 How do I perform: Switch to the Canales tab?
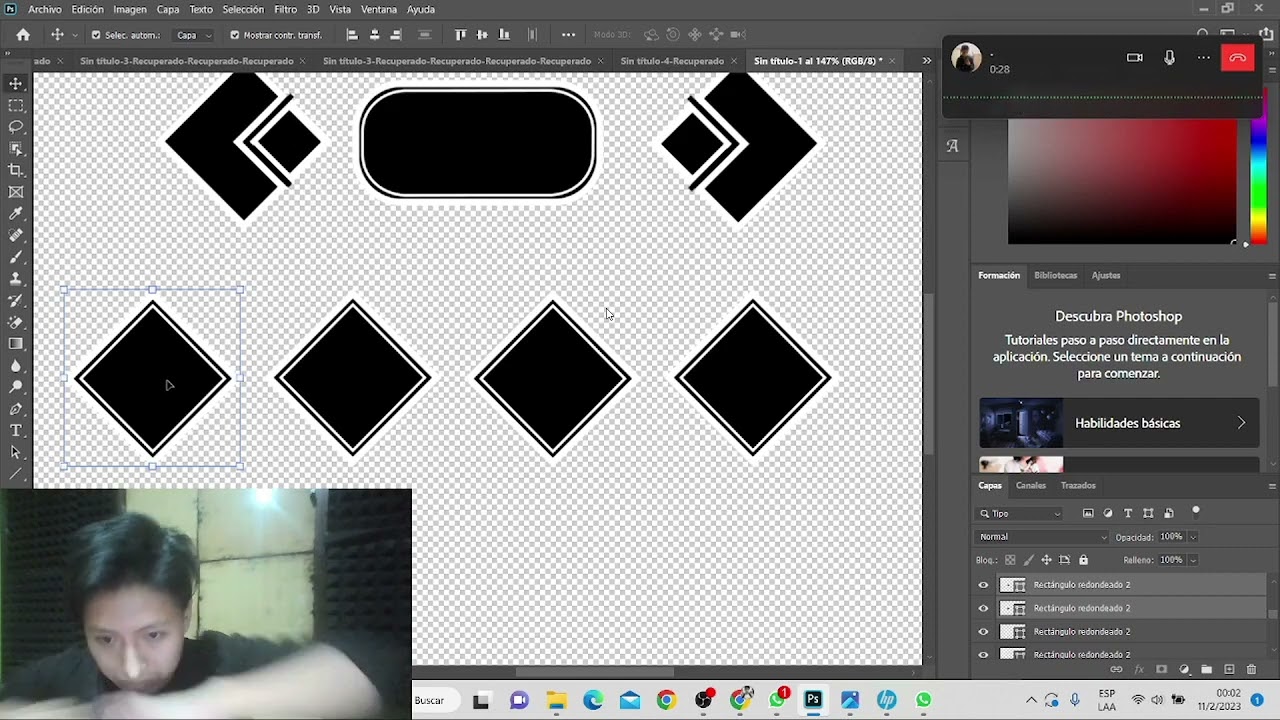[1031, 486]
